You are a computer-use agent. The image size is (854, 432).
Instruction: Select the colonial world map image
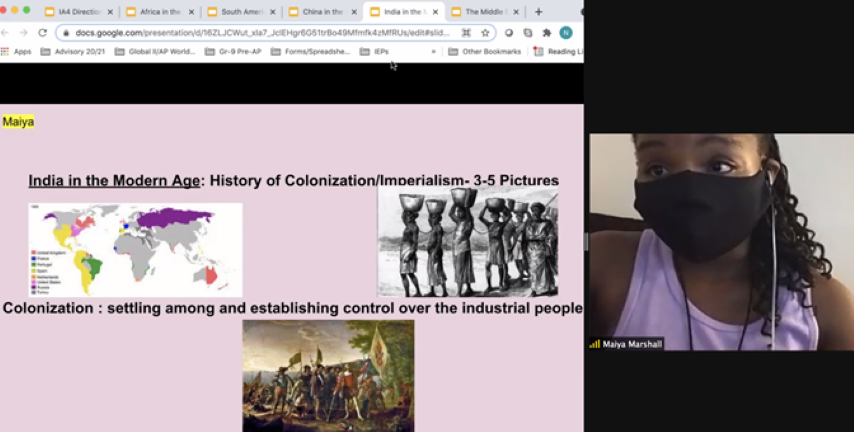pyautogui.click(x=135, y=250)
